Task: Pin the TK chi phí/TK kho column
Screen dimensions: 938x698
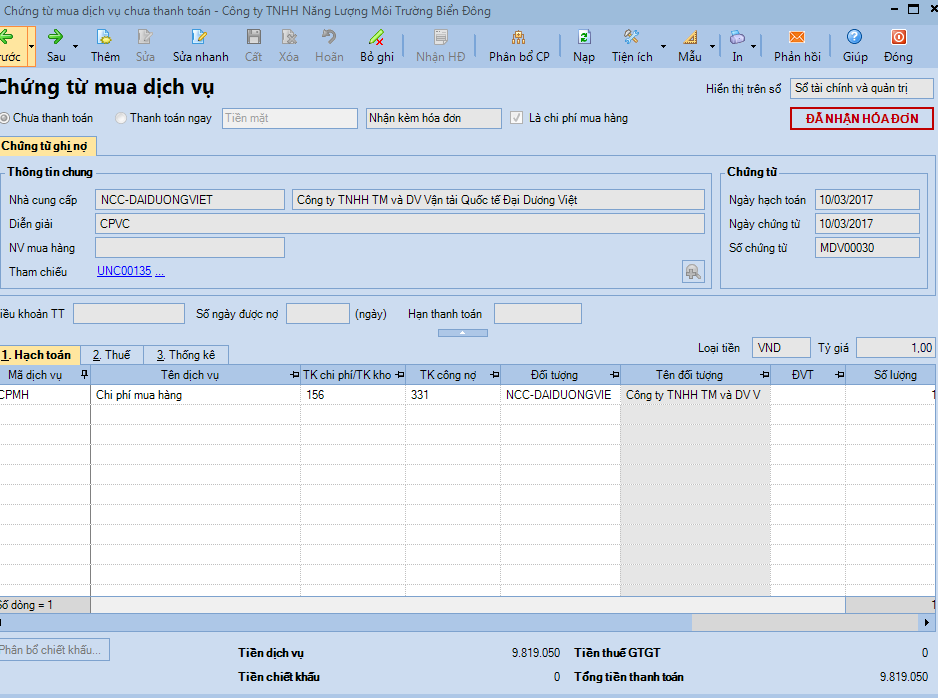Action: coord(400,374)
